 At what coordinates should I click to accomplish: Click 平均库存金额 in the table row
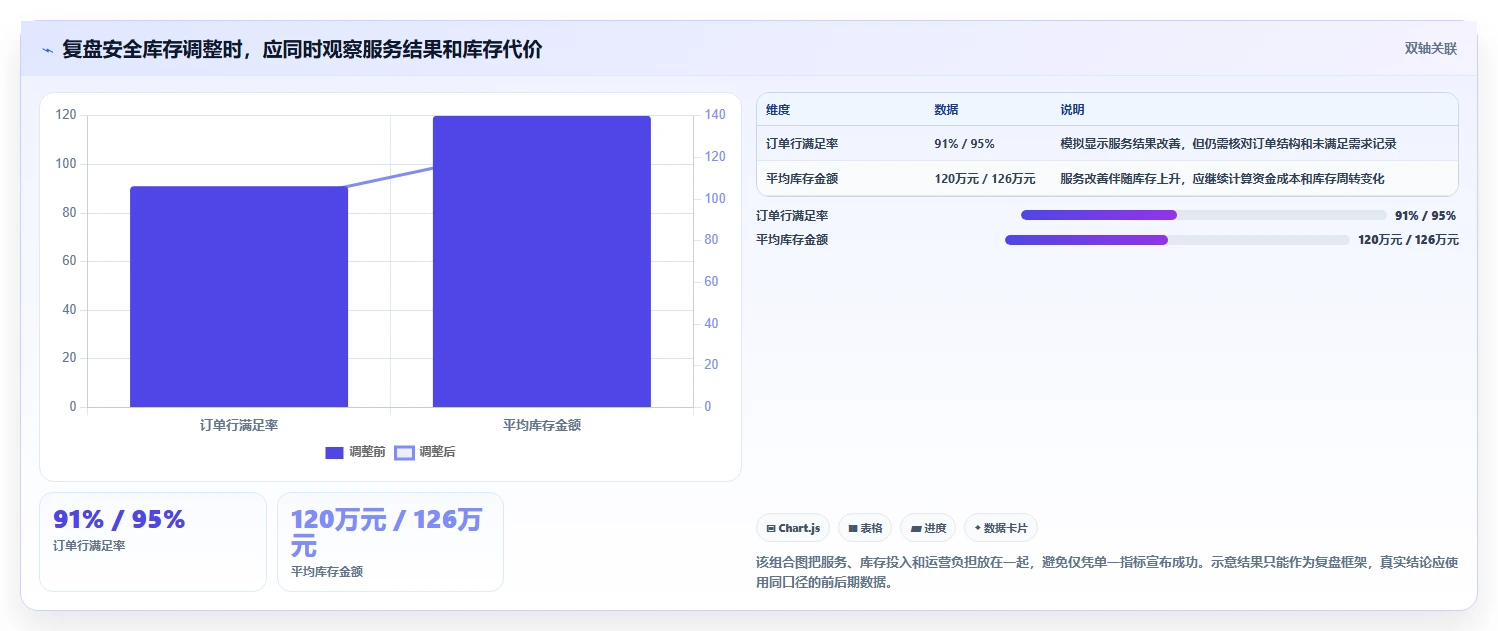click(x=802, y=178)
